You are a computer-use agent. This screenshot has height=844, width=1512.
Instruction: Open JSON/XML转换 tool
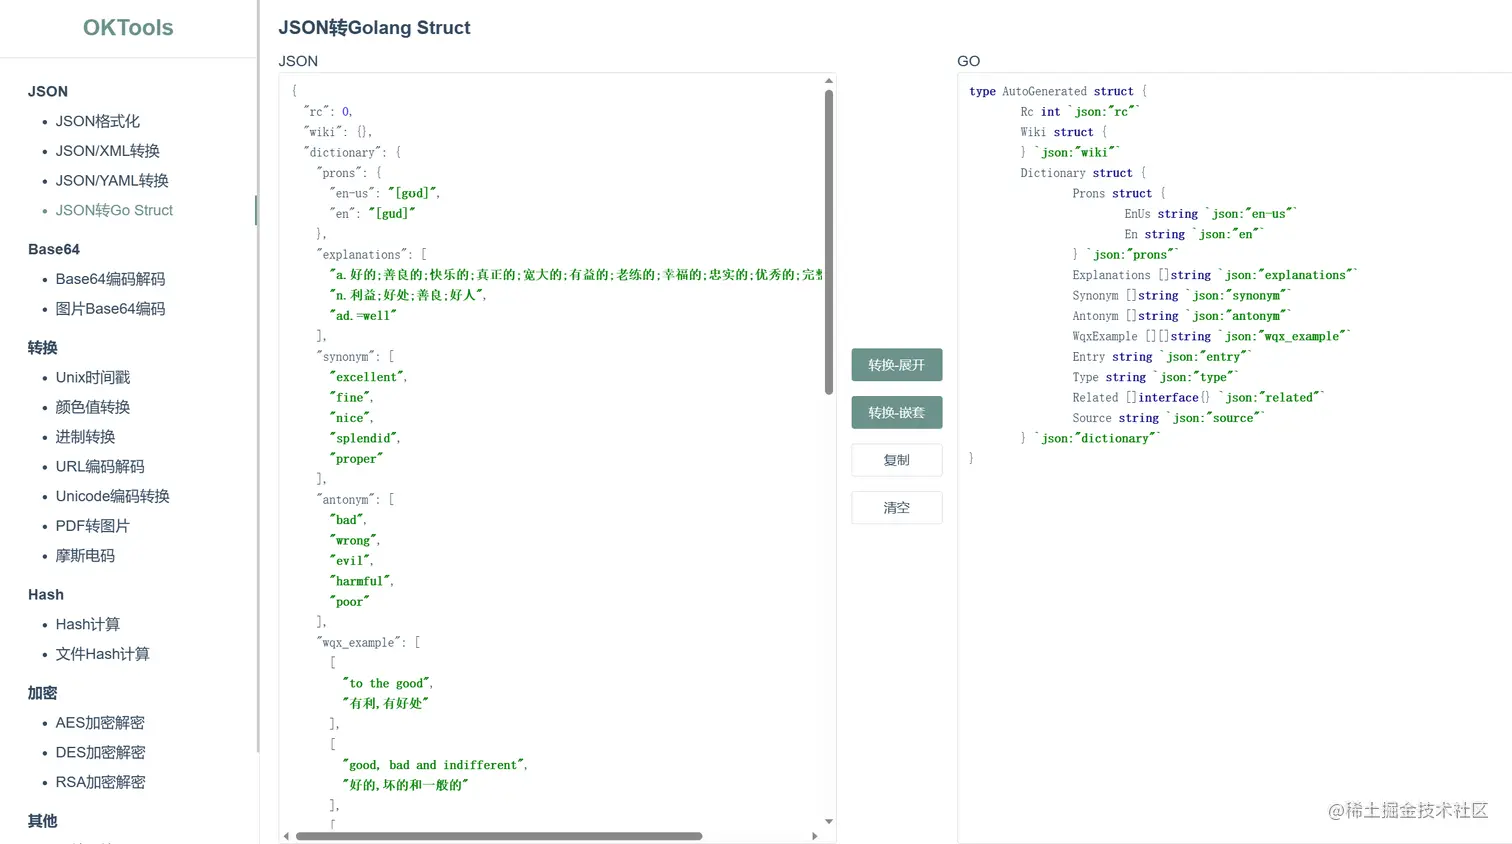click(x=107, y=151)
